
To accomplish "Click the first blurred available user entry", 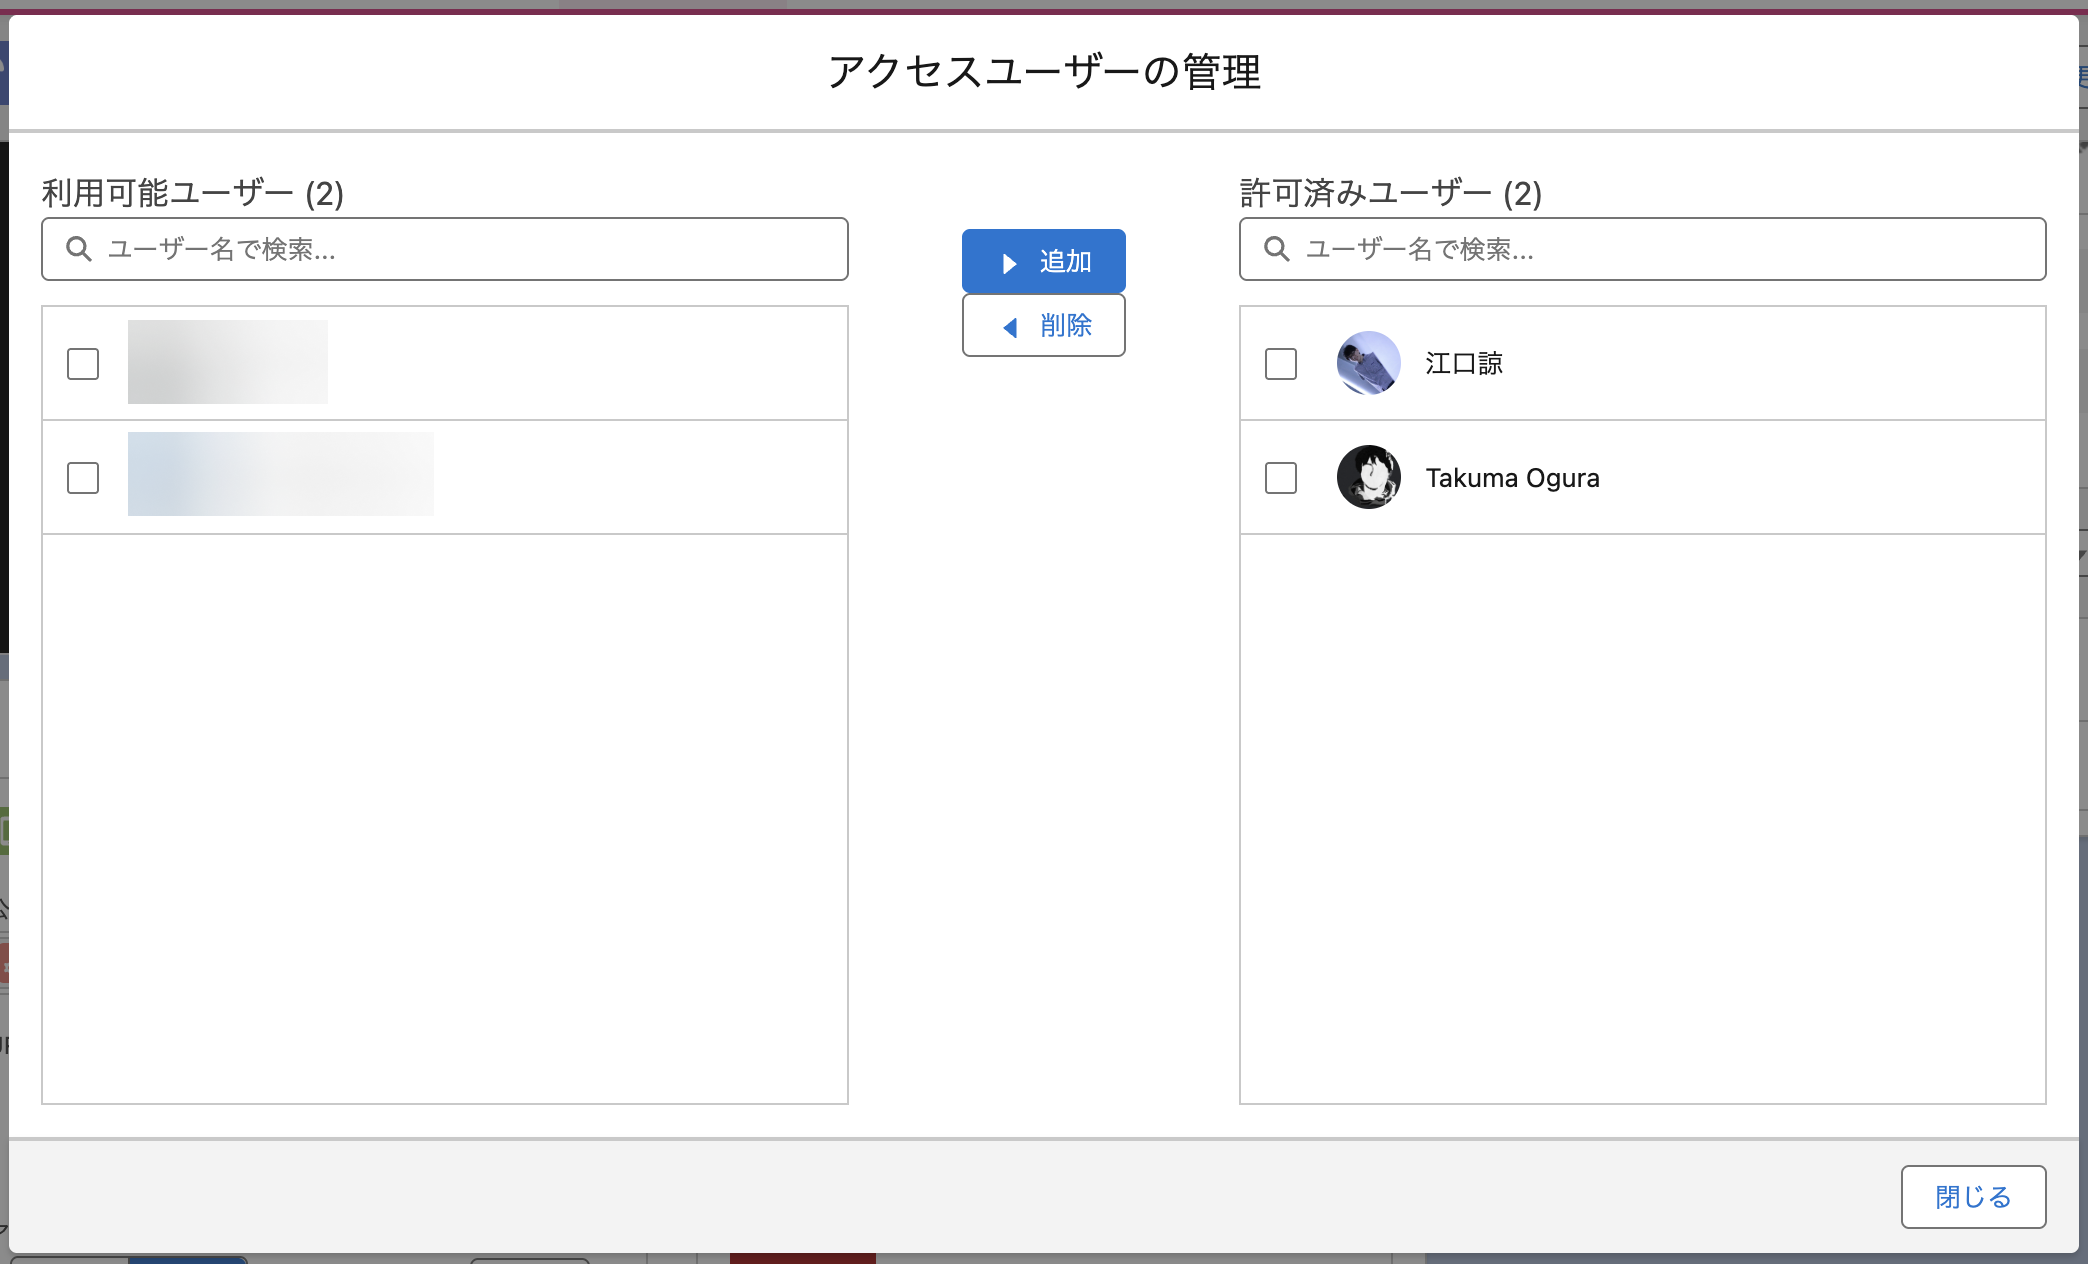I will (x=228, y=362).
